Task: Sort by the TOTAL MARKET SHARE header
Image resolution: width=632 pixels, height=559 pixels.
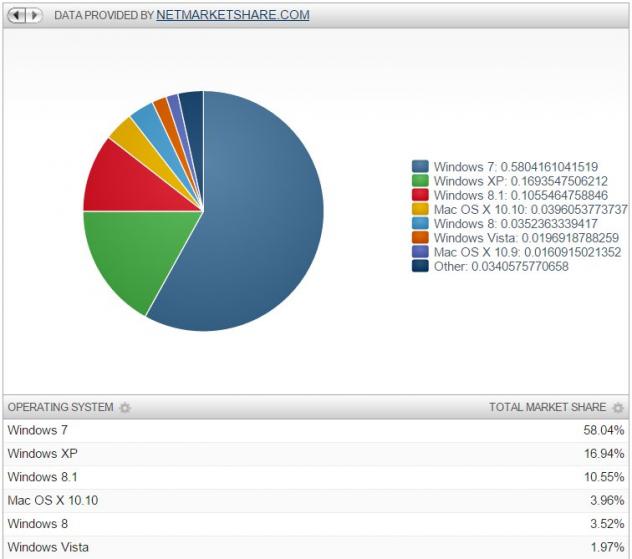Action: 547,408
